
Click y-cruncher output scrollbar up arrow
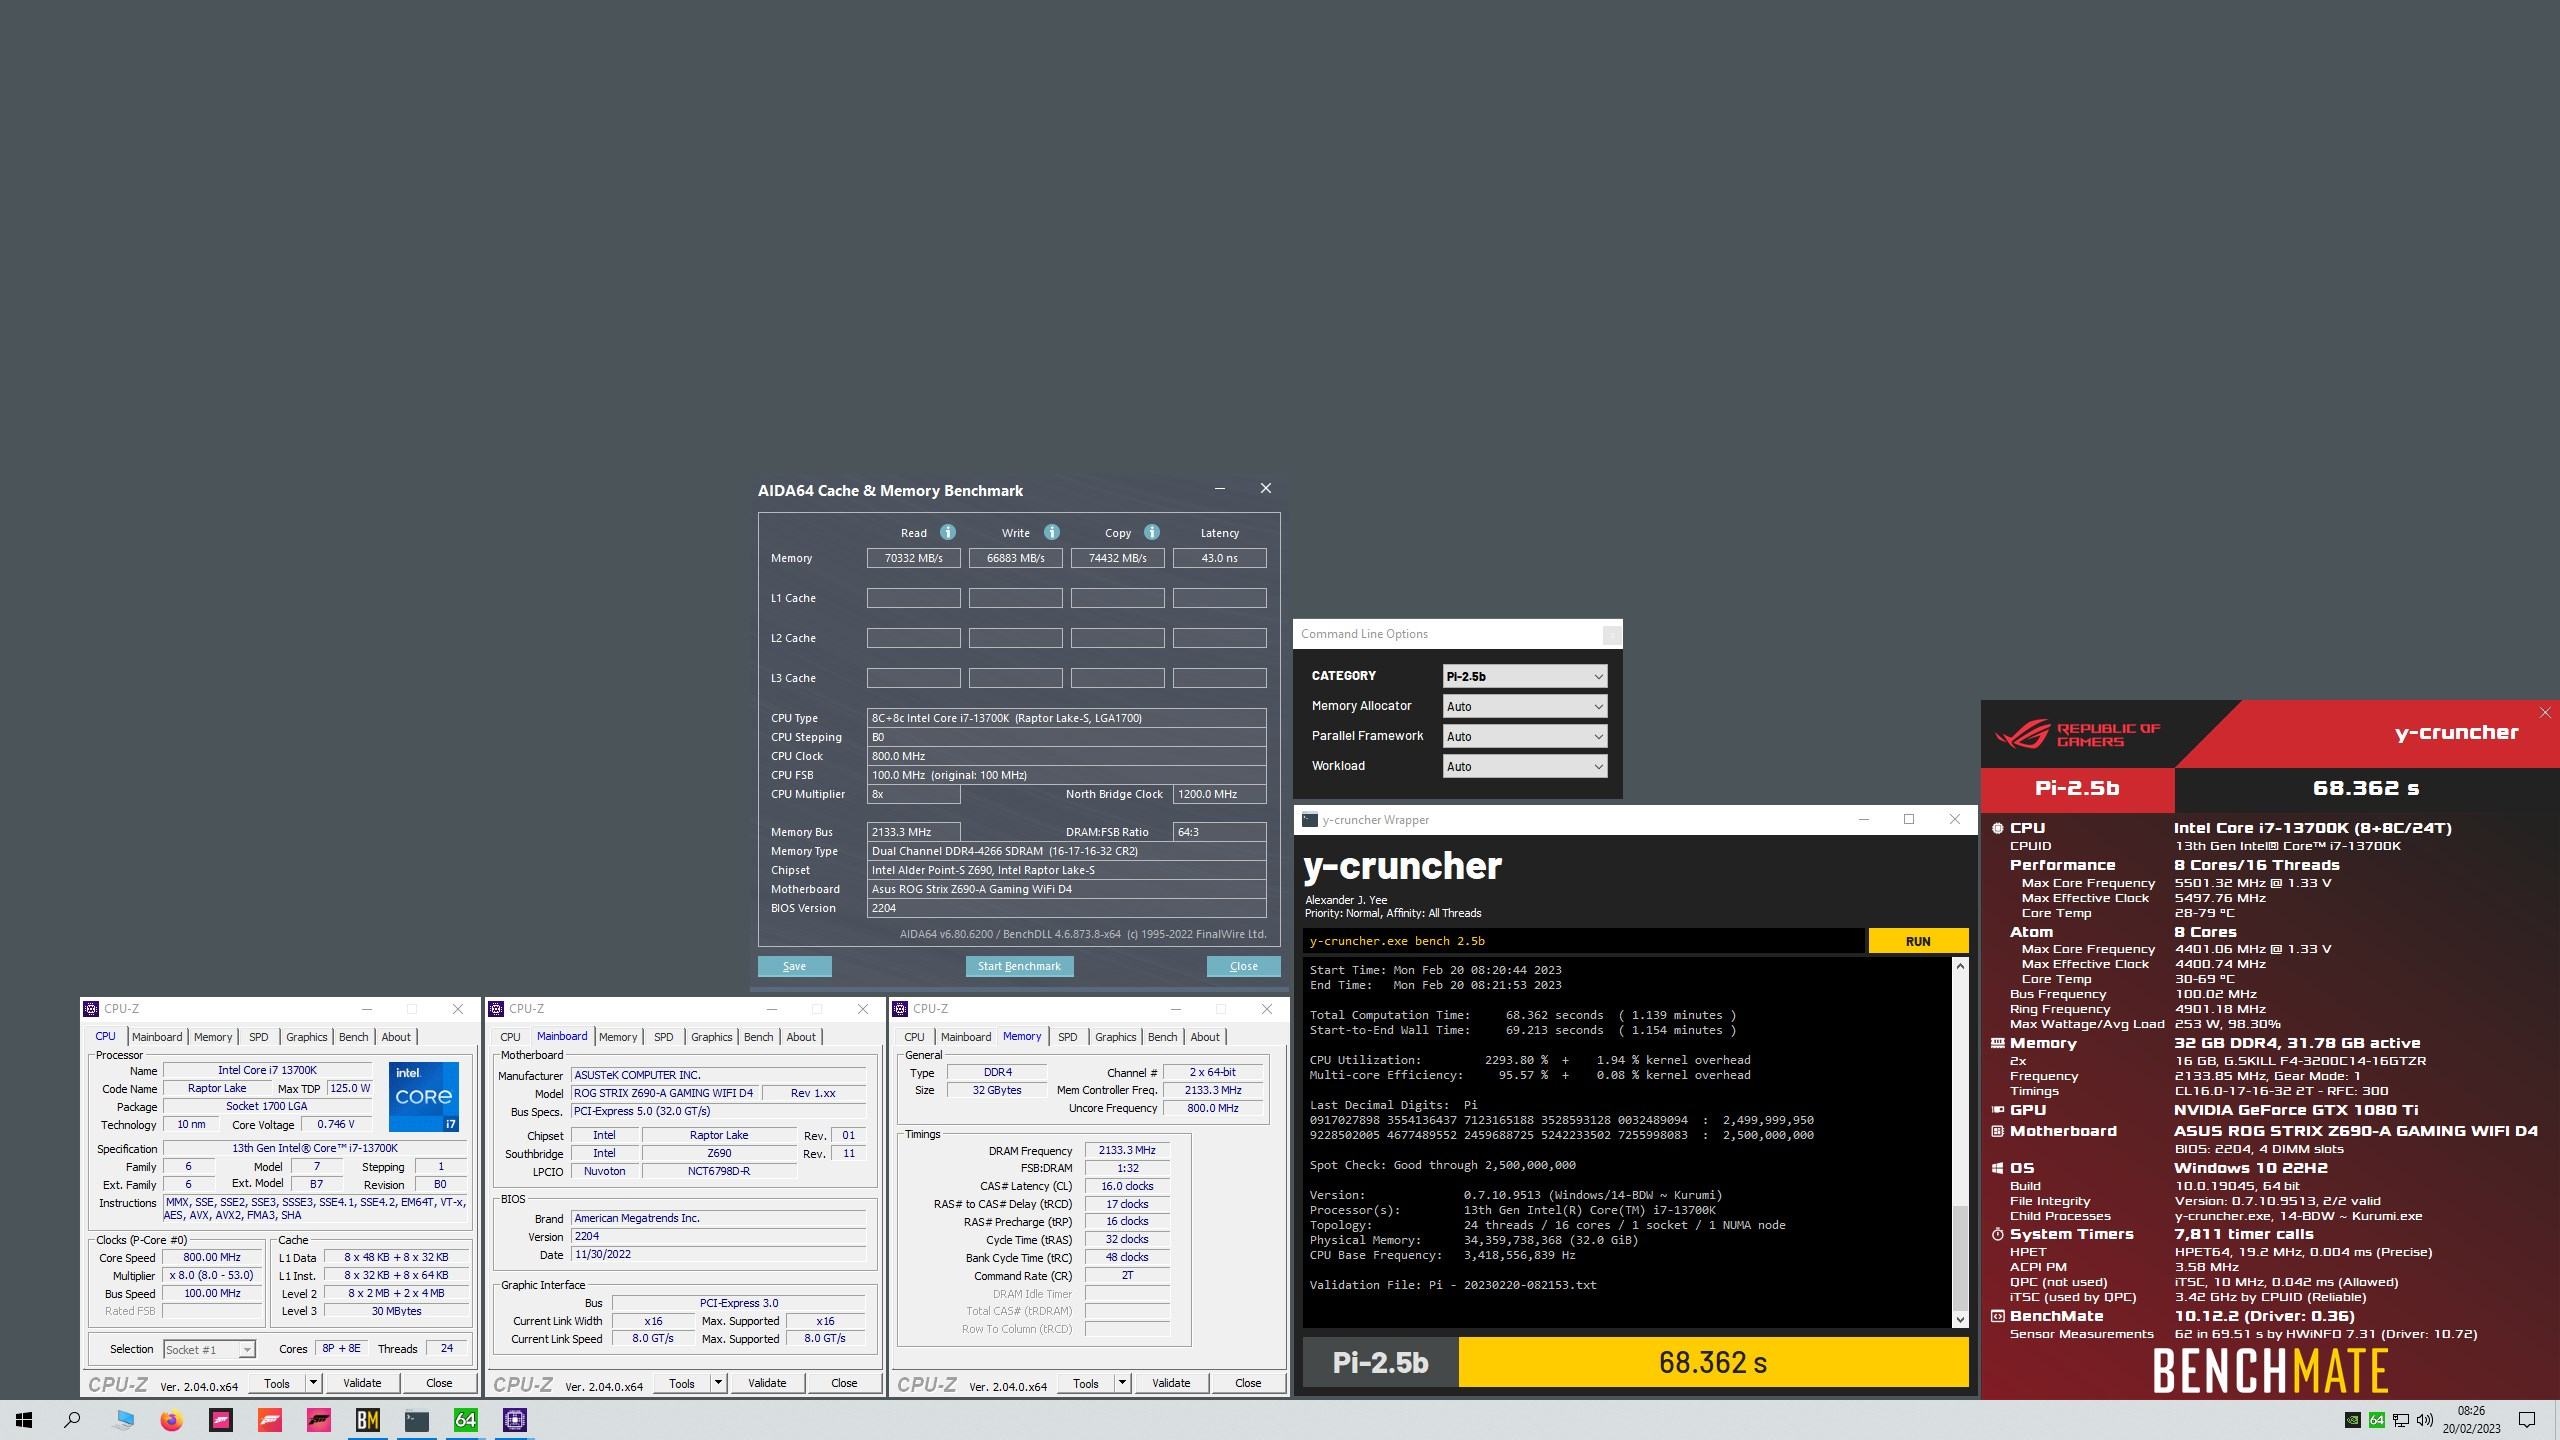(1960, 966)
